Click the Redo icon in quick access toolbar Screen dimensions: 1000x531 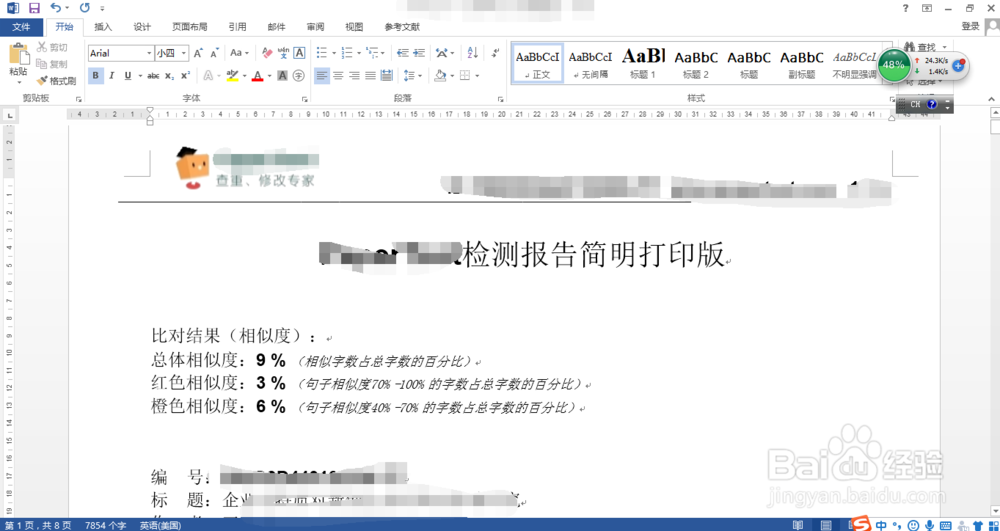point(84,8)
